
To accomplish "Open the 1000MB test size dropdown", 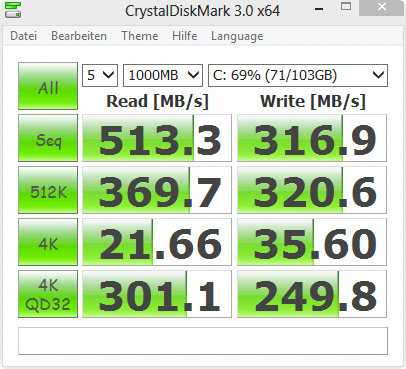I will (x=163, y=75).
